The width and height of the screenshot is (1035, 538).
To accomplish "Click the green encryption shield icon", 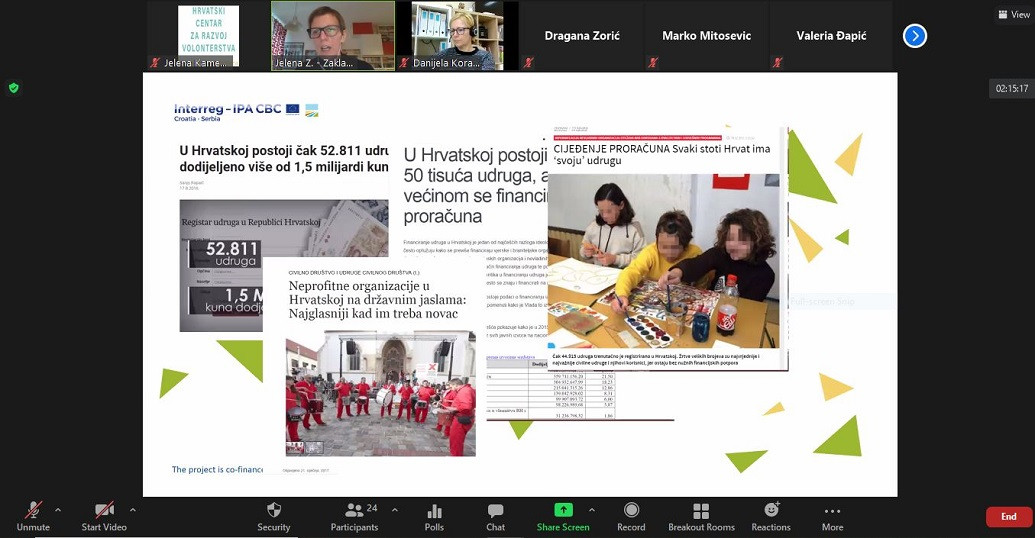I will click(x=14, y=88).
